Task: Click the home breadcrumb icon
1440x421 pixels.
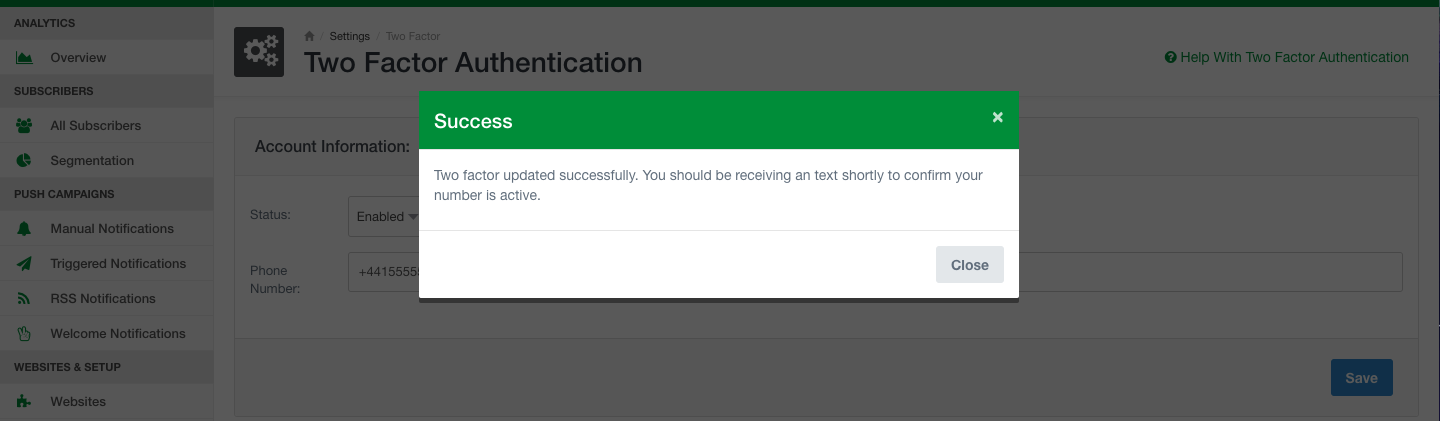Action: click(x=310, y=37)
